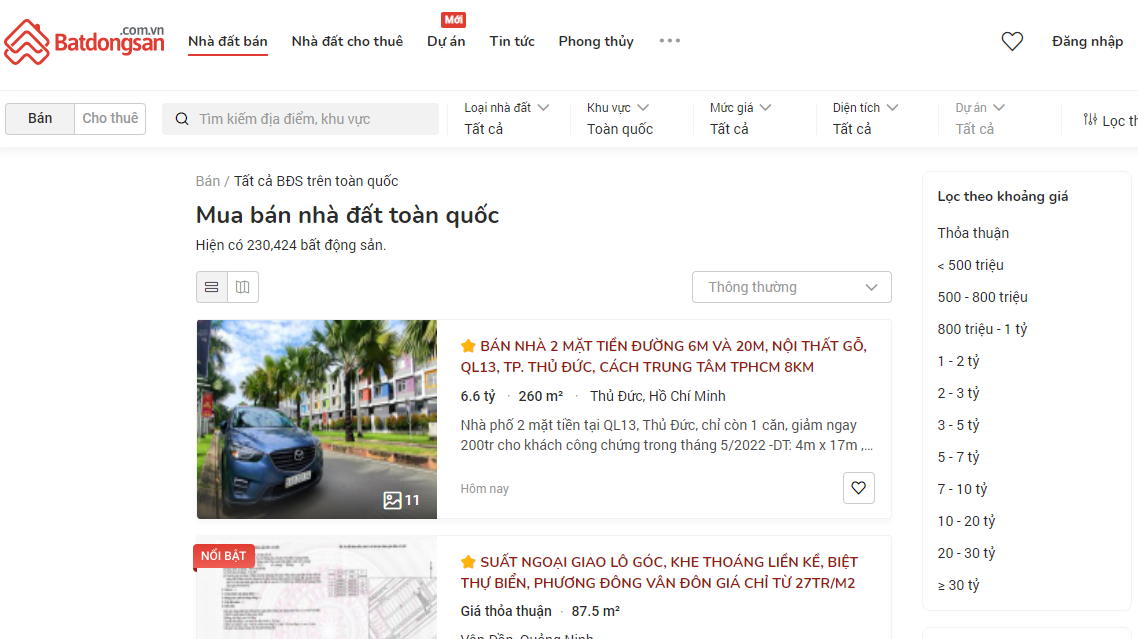Filter by price 10 - 20 tỷ
The height and width of the screenshot is (639, 1138).
(x=966, y=521)
